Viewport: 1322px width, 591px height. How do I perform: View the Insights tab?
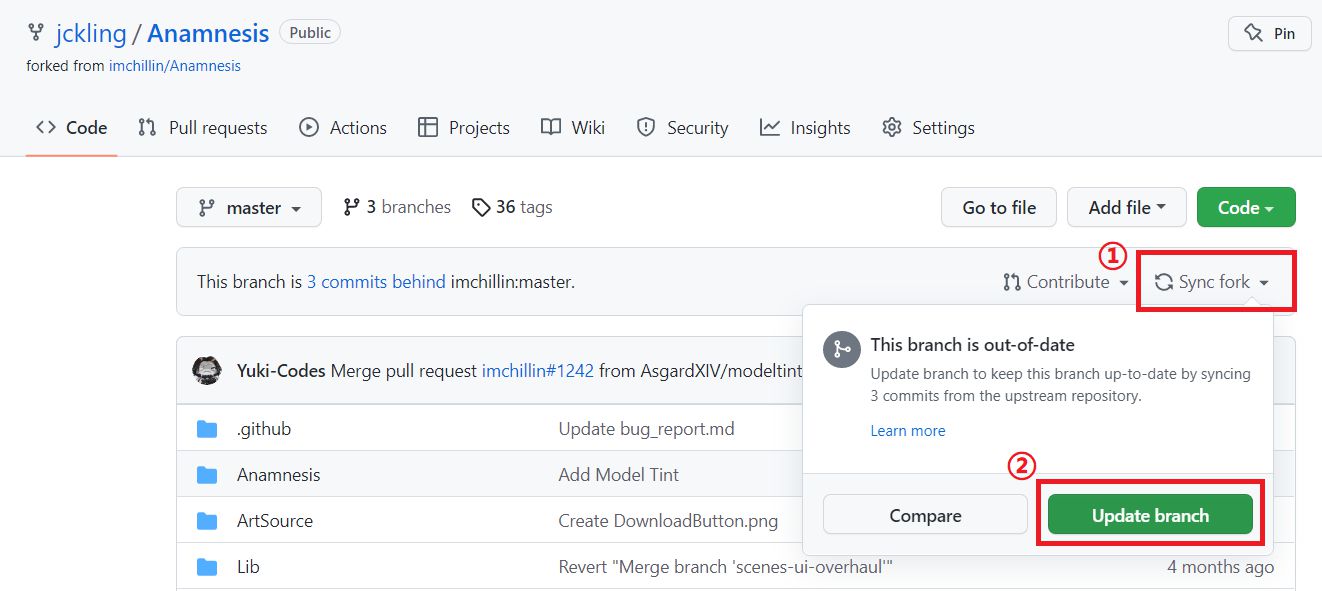click(805, 127)
